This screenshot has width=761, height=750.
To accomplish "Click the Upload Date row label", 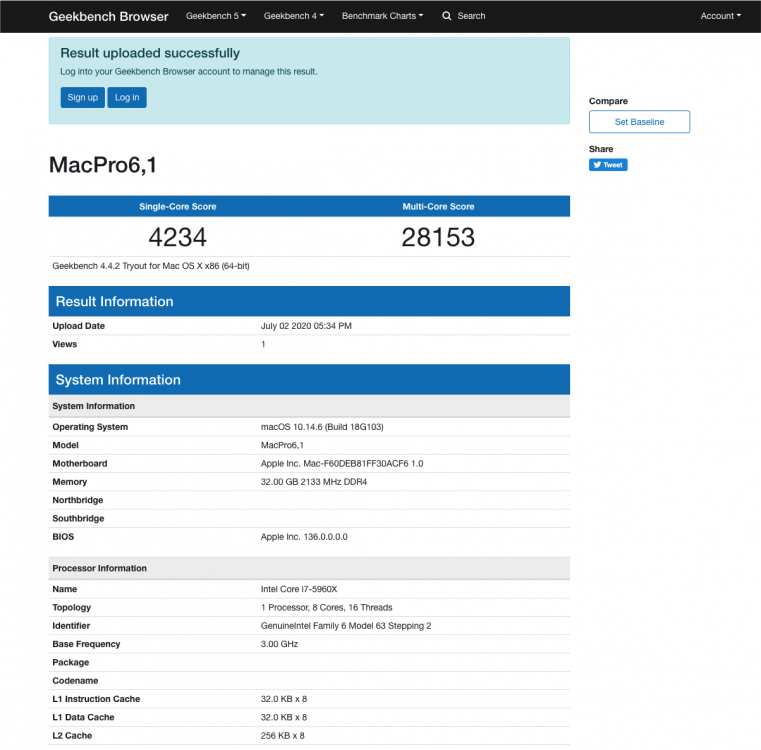I will [x=79, y=326].
